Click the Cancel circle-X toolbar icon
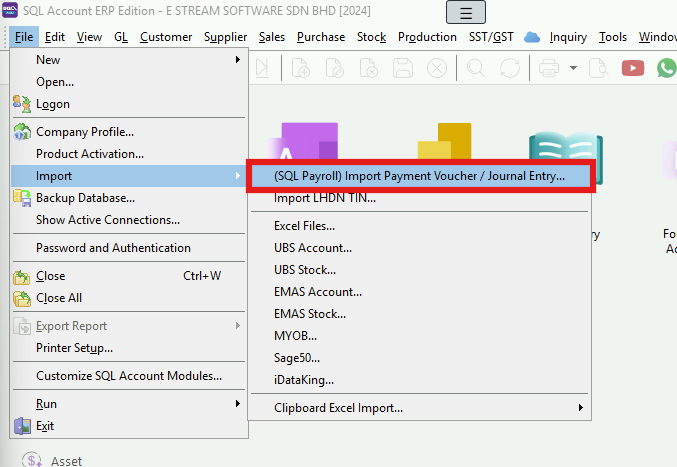 (x=437, y=68)
